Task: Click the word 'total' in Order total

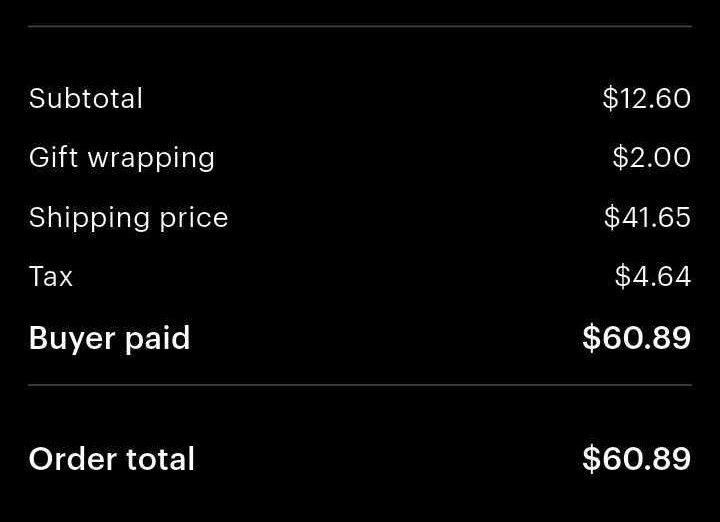Action: (160, 459)
